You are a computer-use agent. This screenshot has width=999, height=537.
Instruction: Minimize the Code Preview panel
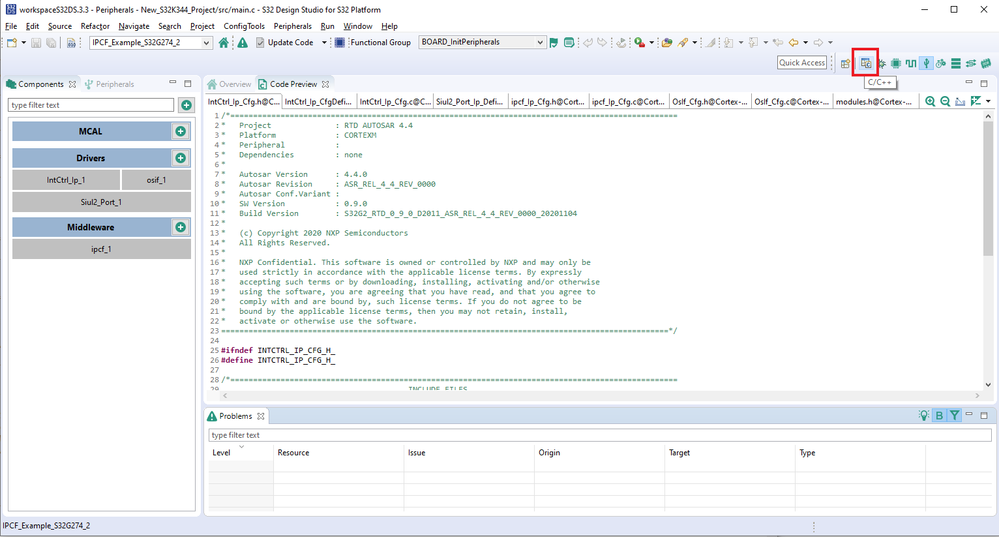(968, 83)
